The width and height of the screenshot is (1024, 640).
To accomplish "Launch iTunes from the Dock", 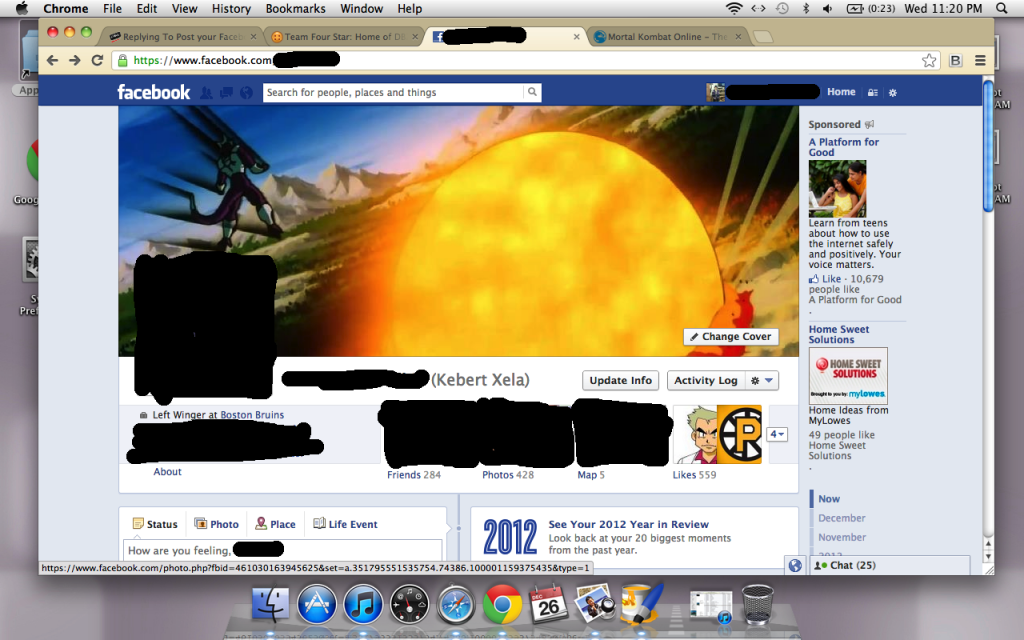I will [363, 604].
